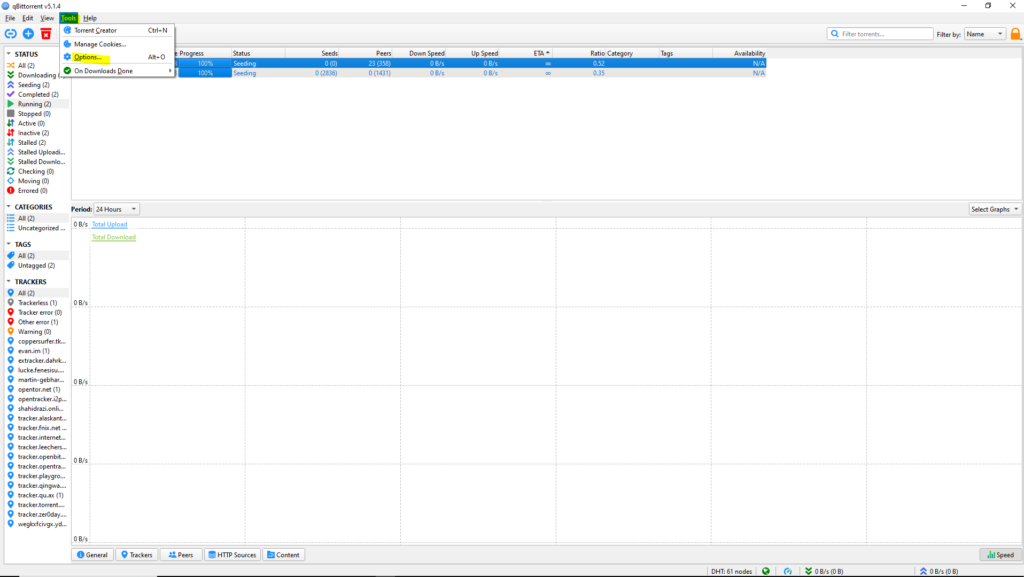Sort by the ETA column header

click(x=528, y=54)
